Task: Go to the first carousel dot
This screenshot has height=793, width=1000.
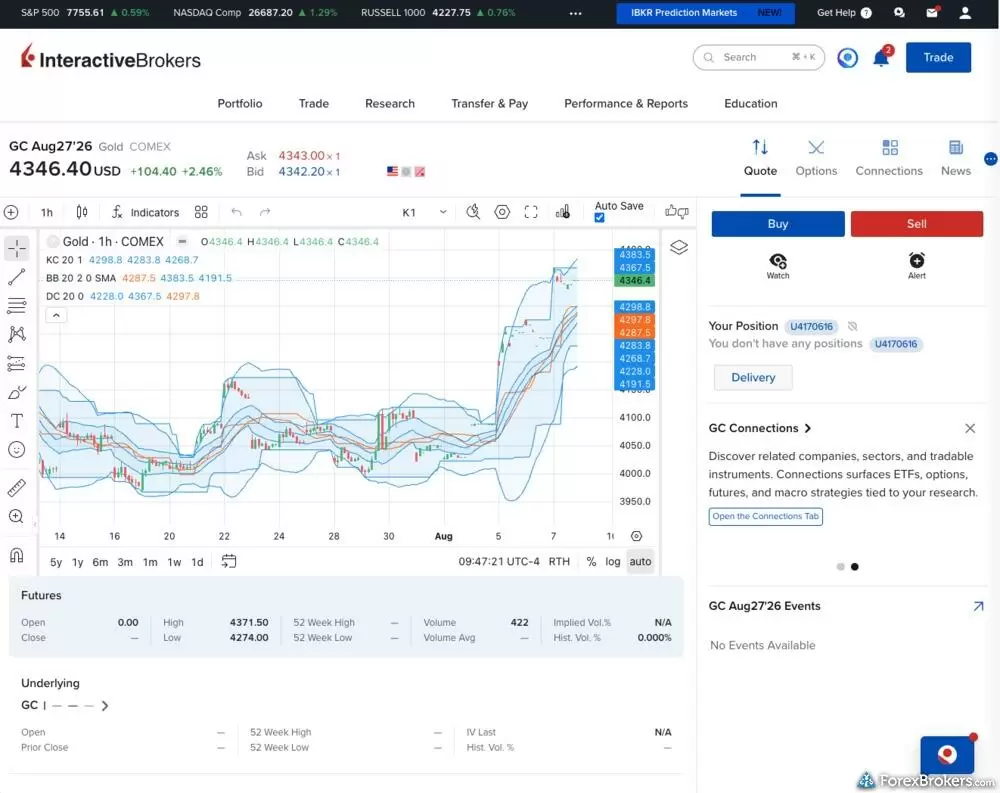Action: [841, 567]
